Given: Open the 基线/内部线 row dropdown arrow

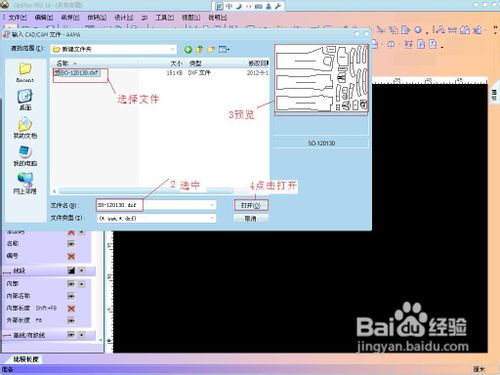Looking at the screenshot, I should coord(82,335).
